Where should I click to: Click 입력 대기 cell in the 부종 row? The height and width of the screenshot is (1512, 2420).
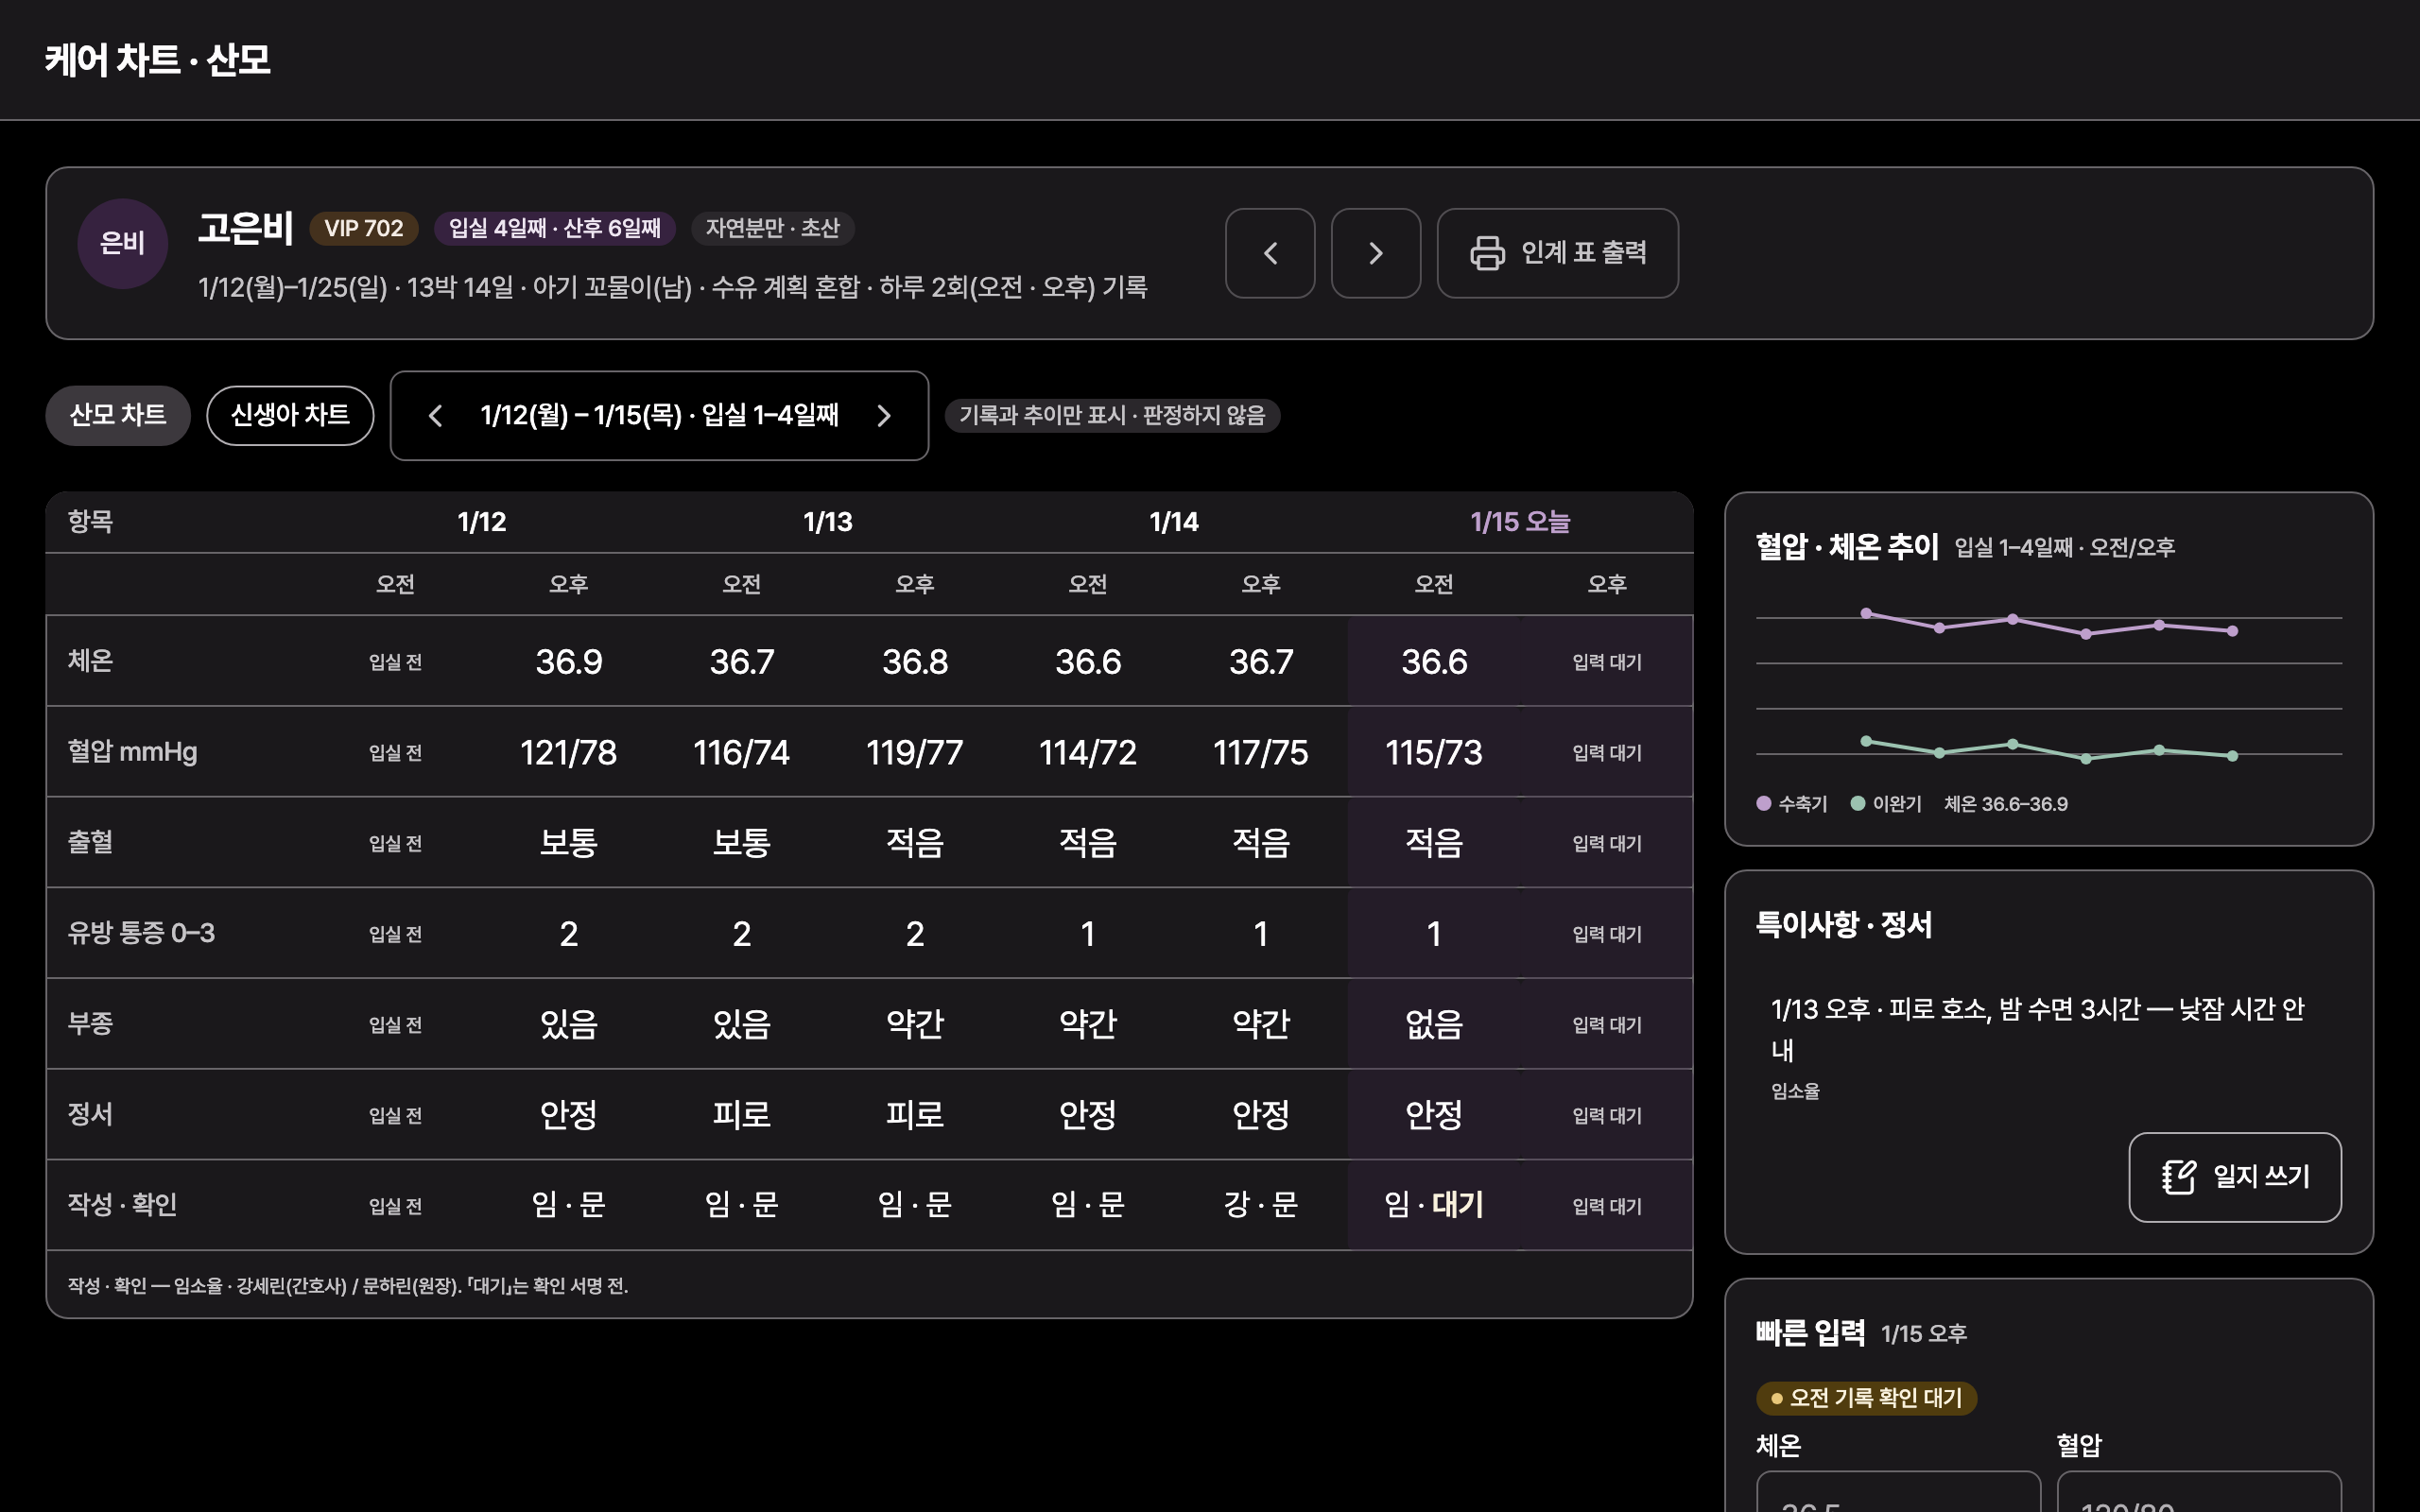click(x=1607, y=1025)
